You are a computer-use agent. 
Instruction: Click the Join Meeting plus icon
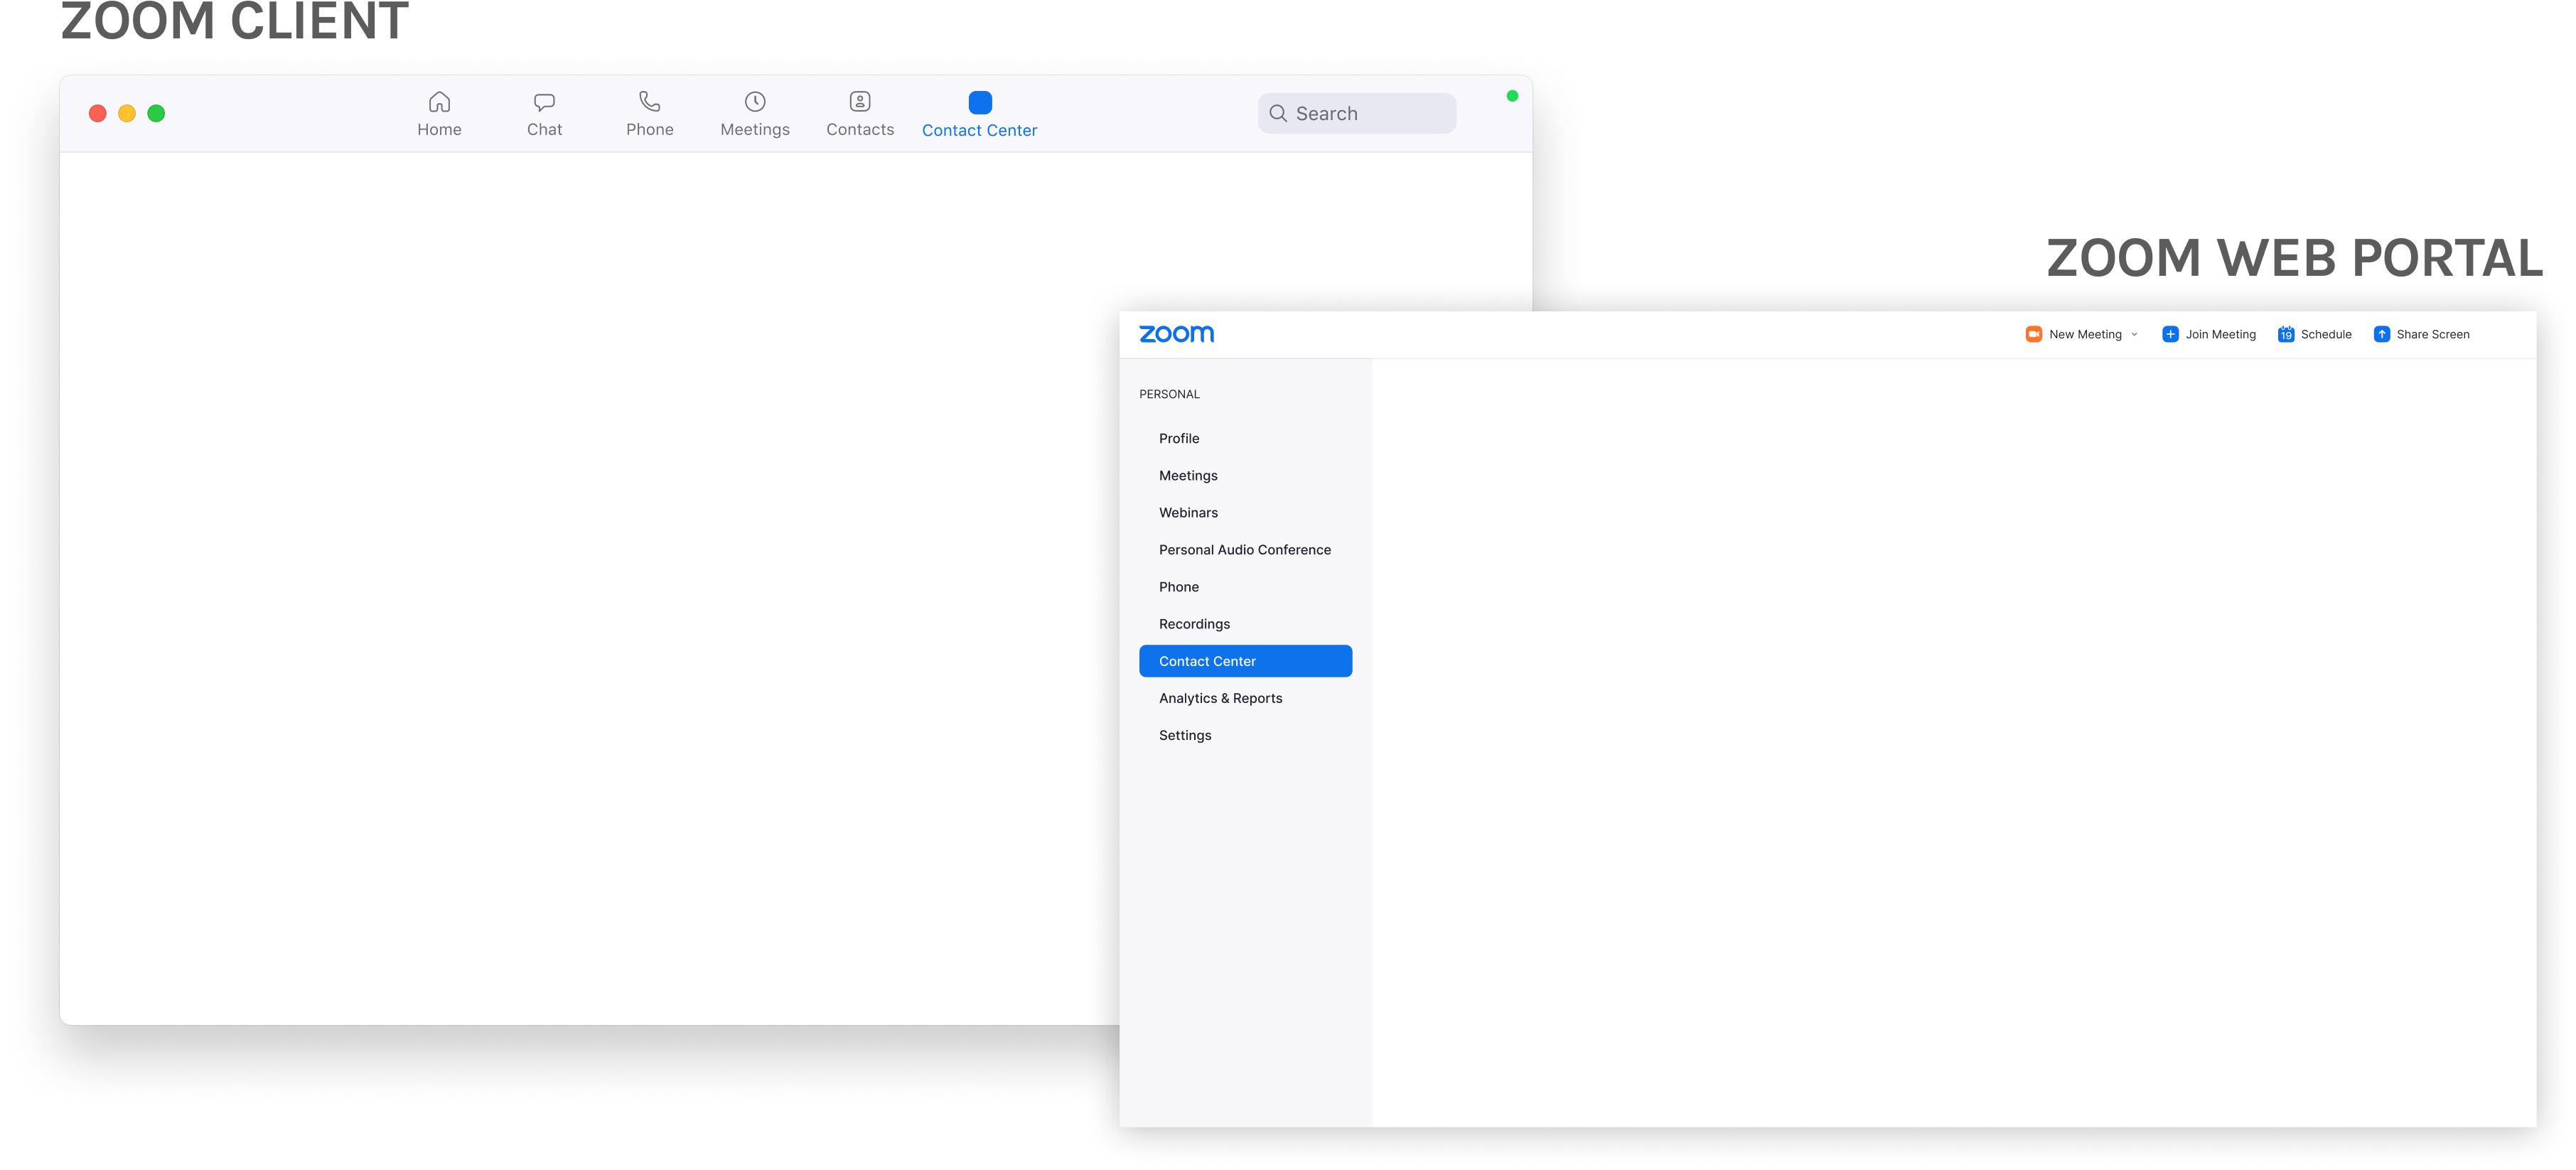click(2170, 334)
